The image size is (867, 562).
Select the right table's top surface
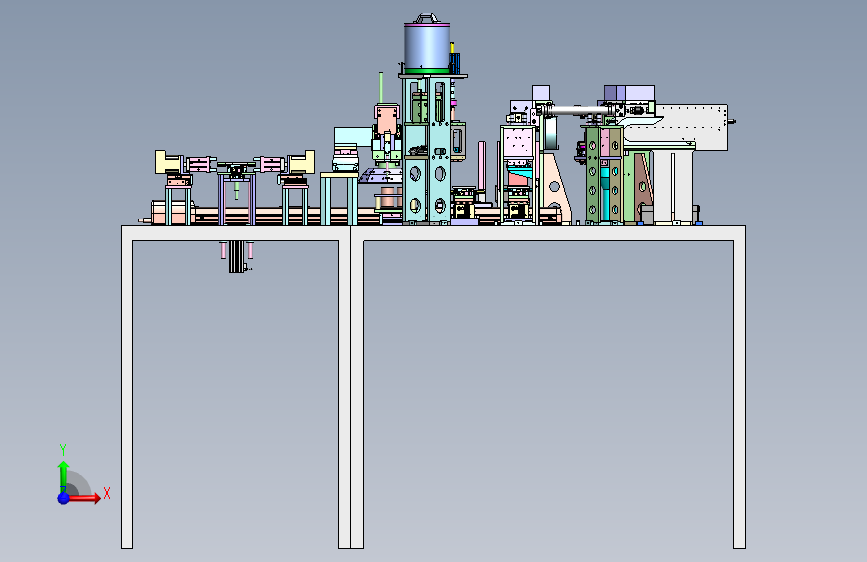[548, 232]
